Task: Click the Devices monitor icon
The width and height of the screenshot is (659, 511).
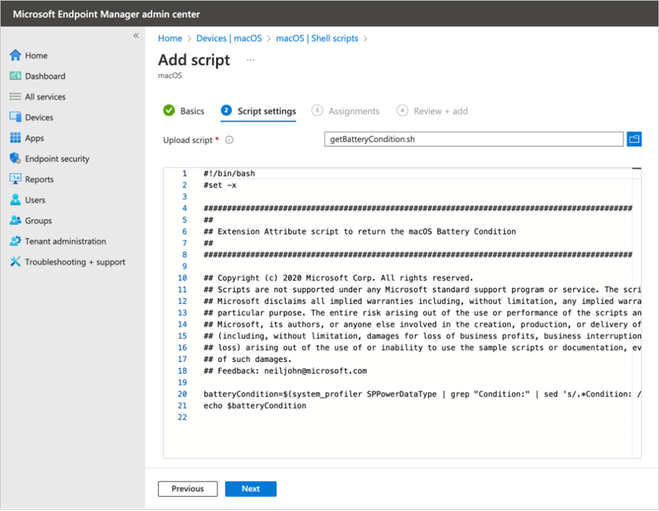Action: [15, 117]
